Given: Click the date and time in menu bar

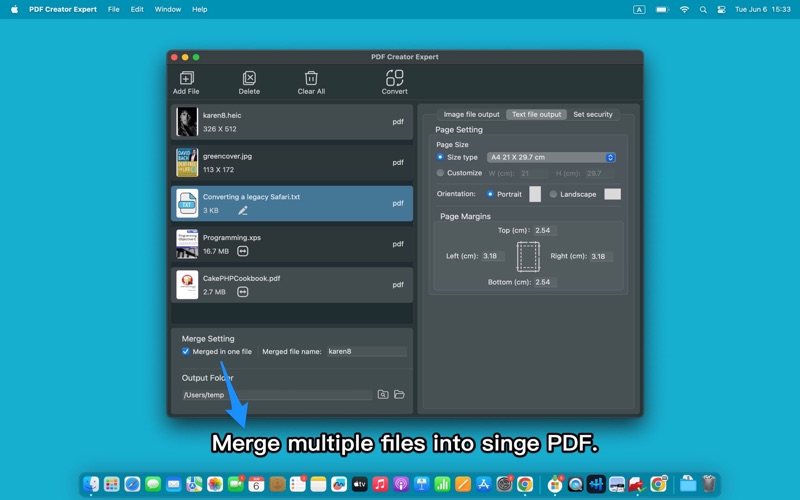Looking at the screenshot, I should tap(763, 9).
